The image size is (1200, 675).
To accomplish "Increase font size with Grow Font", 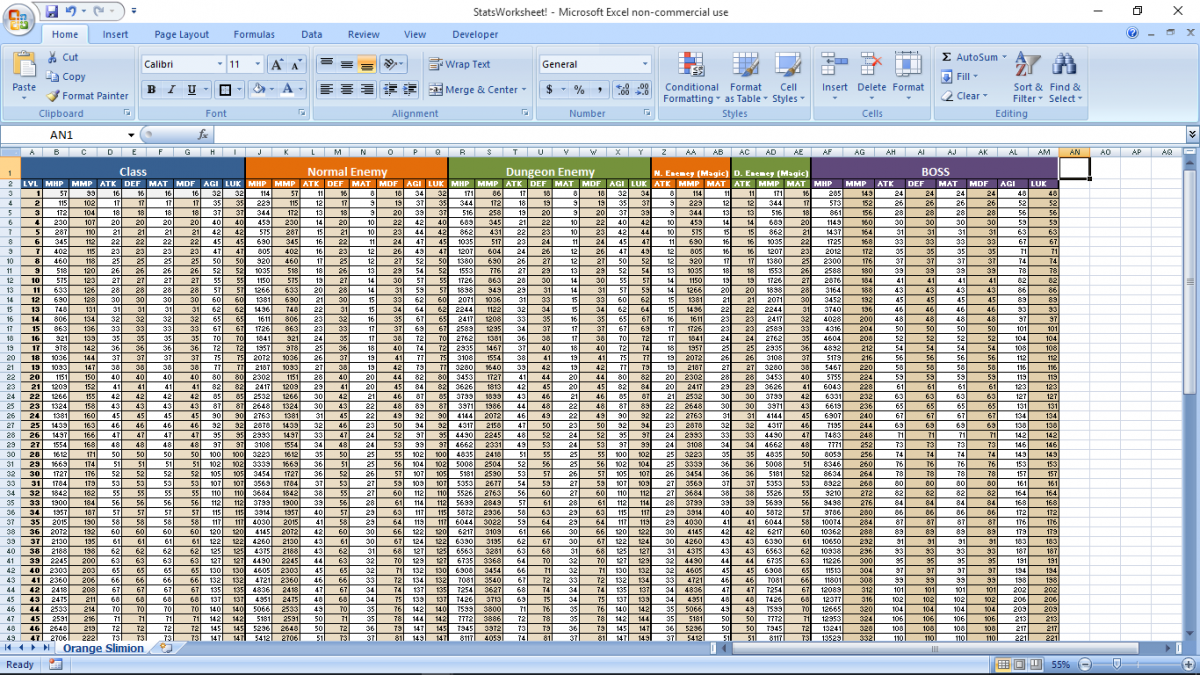I will 279,64.
